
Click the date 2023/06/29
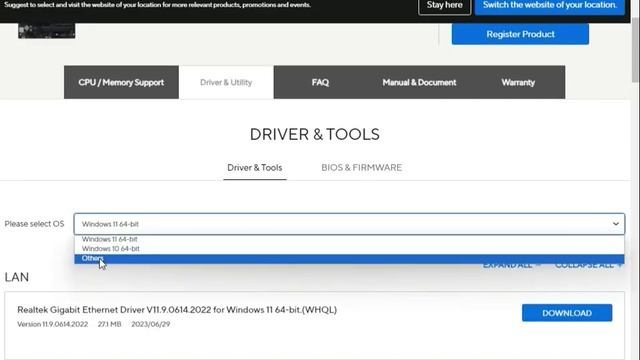tap(151, 324)
